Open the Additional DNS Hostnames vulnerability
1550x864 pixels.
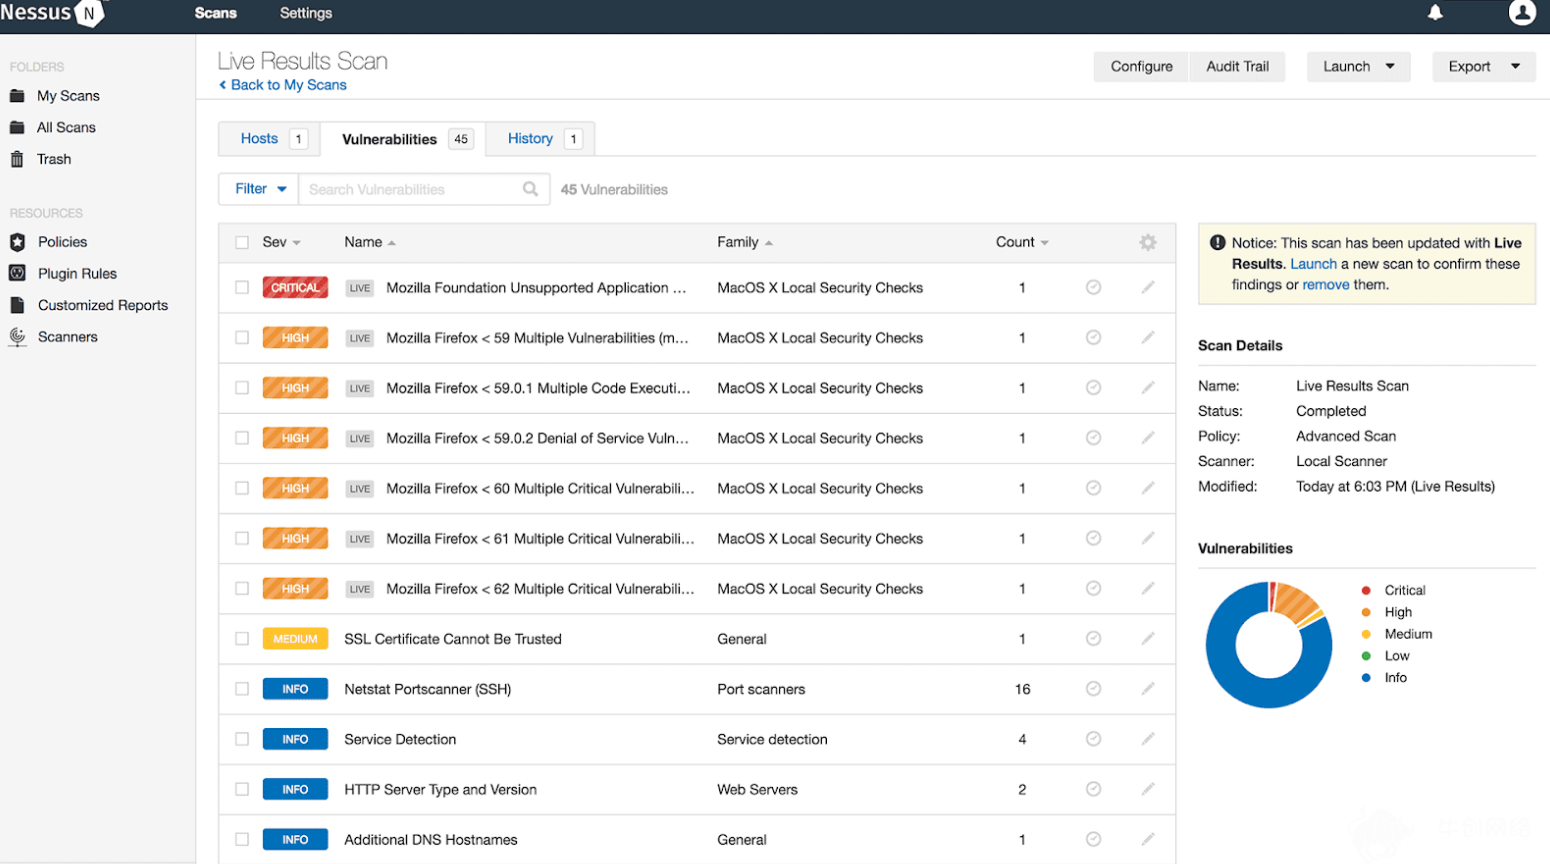[x=431, y=840]
